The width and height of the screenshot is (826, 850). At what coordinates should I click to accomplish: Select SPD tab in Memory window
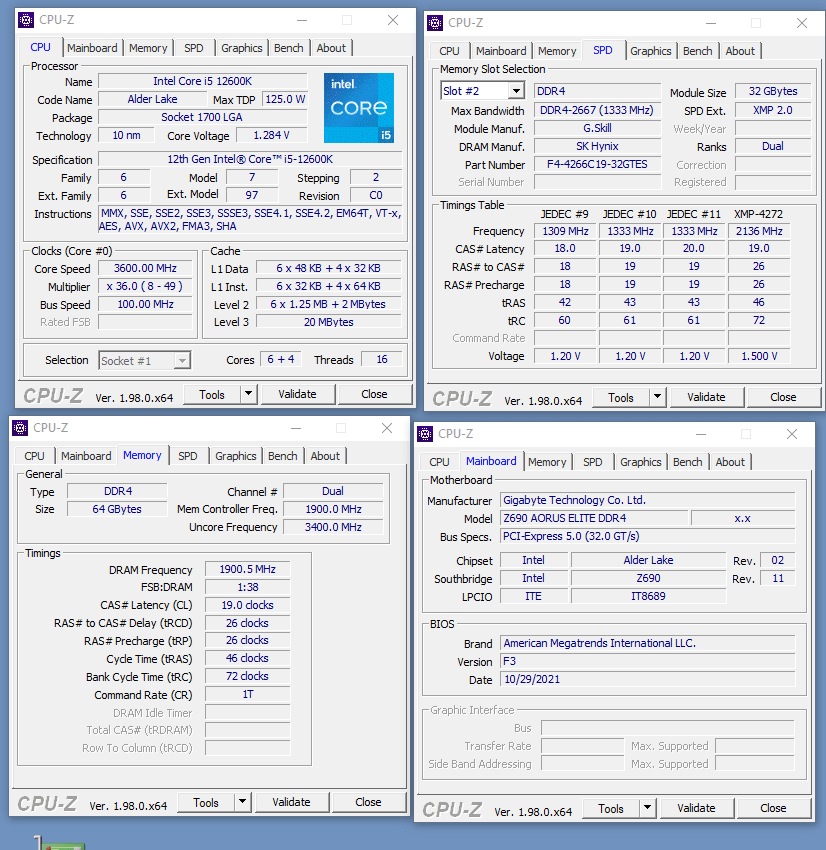[188, 456]
